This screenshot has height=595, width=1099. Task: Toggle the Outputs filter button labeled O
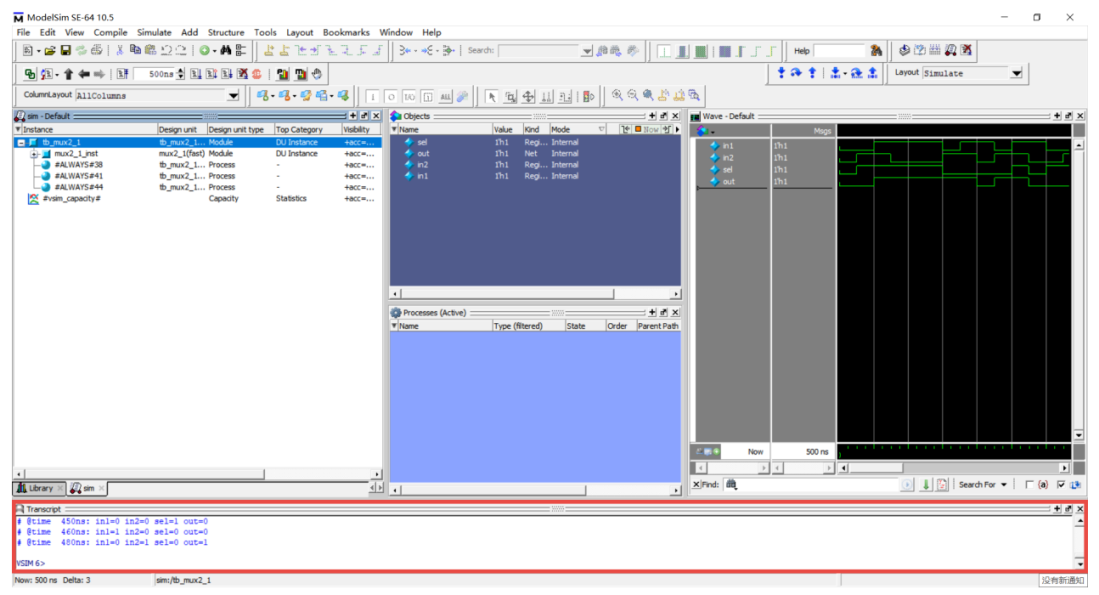click(391, 97)
